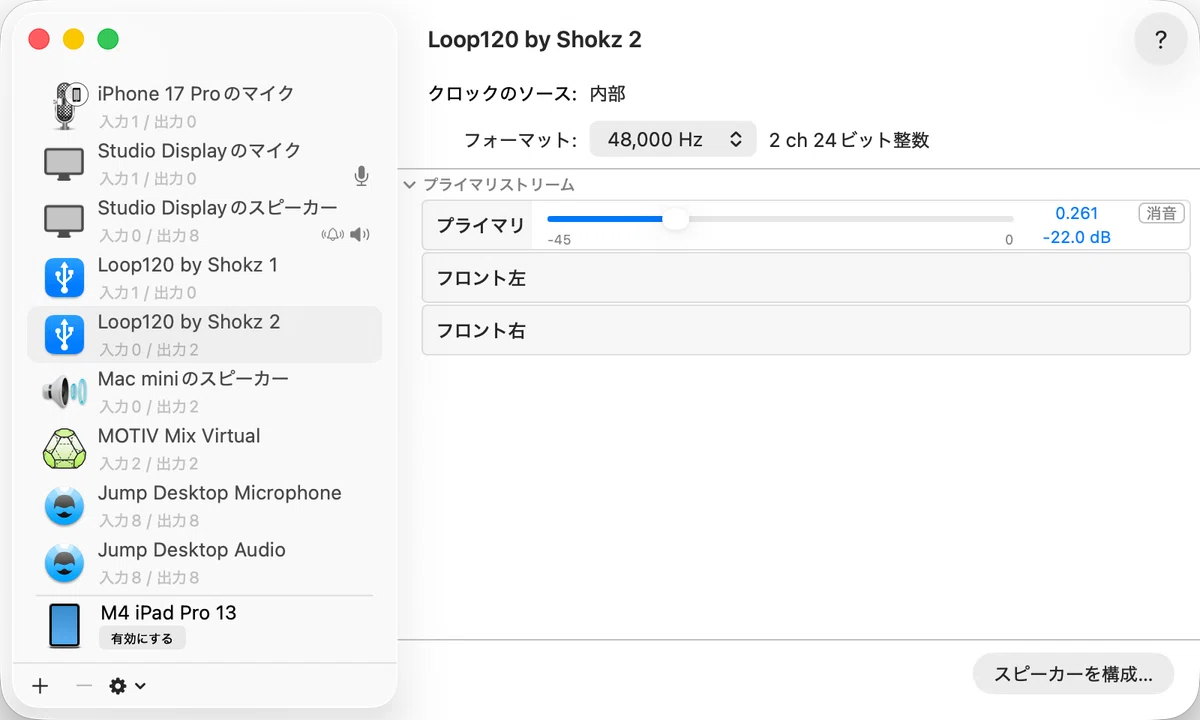Toggle the 消音 mute checkbox for the primary stream

point(1161,213)
